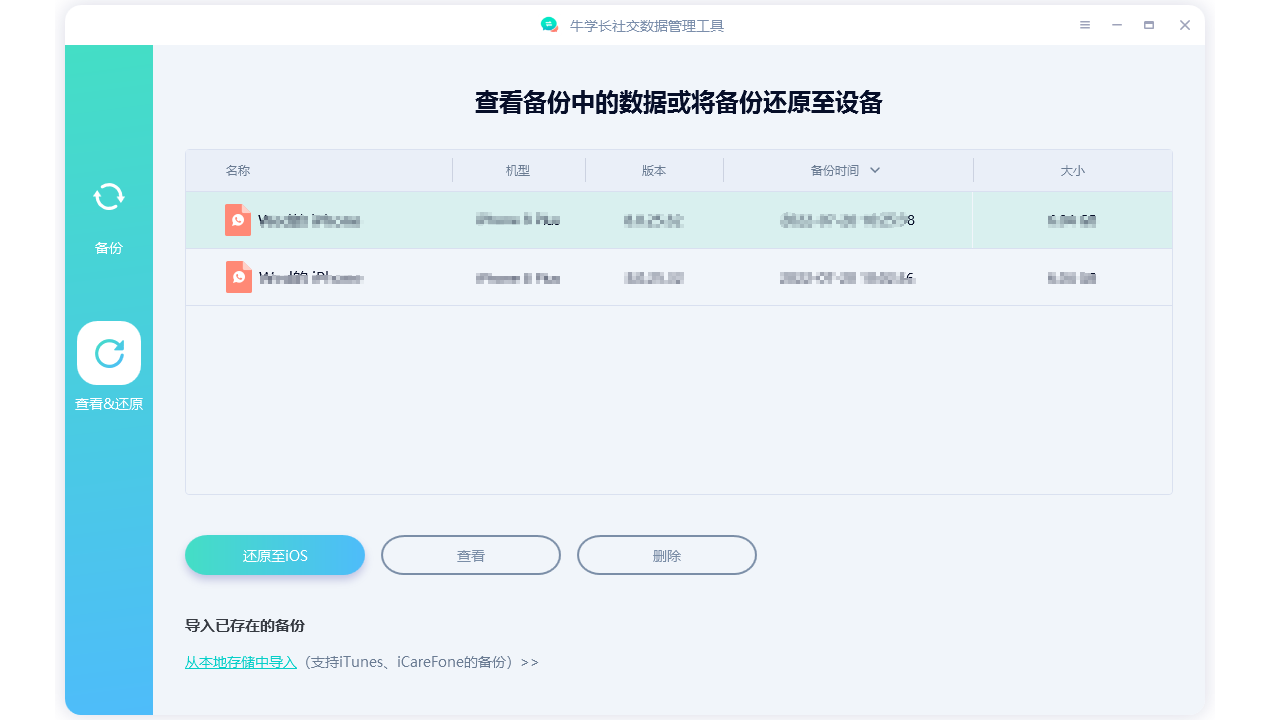Image resolution: width=1280 pixels, height=720 pixels.
Task: Click the circular 查看&还原 refresh icon
Action: [x=109, y=353]
